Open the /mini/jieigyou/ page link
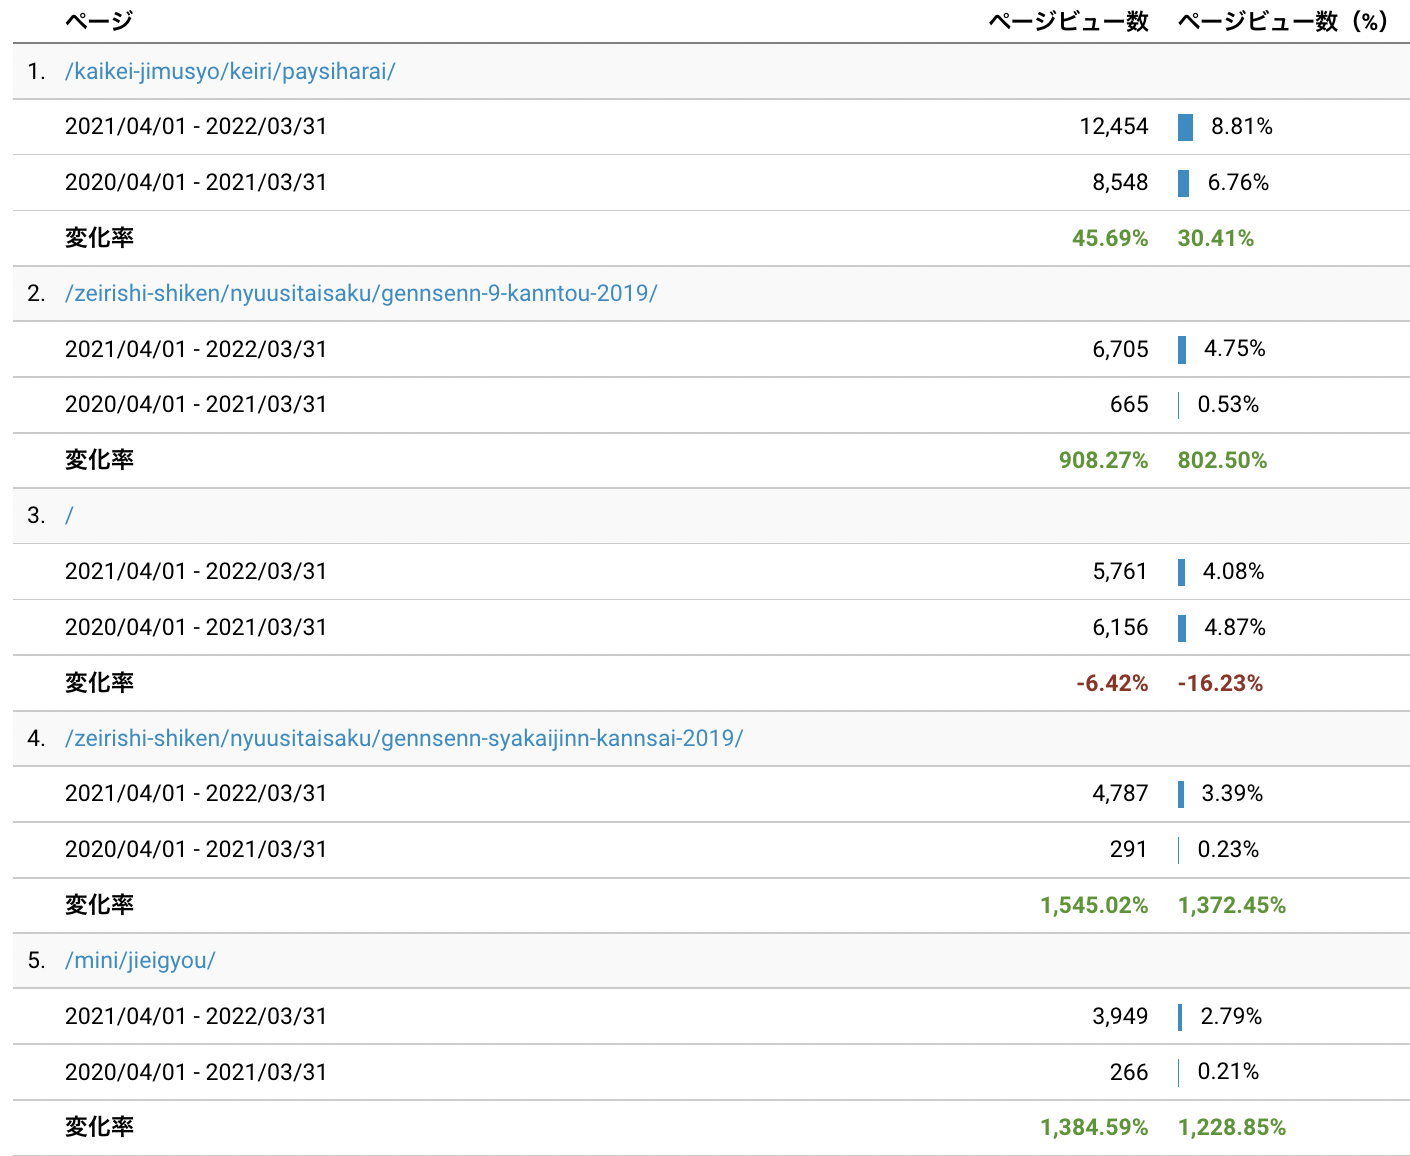The image size is (1410, 1156). point(140,961)
